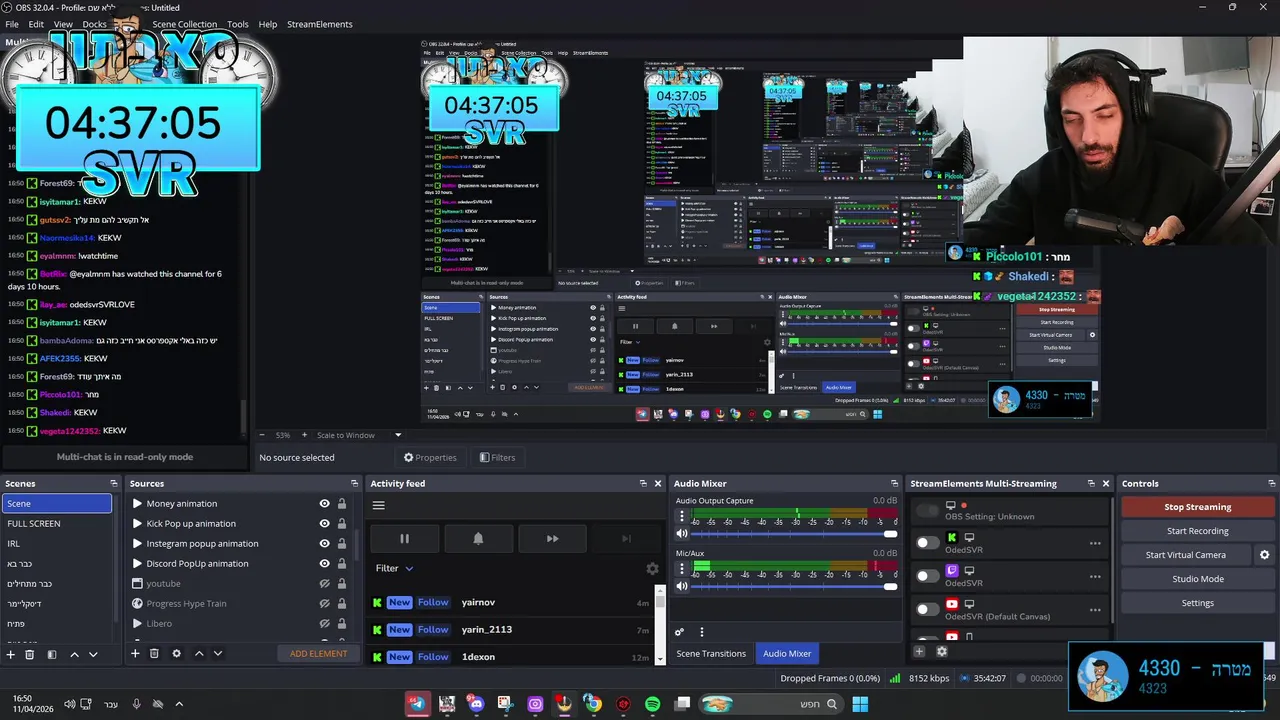Viewport: 1280px width, 720px height.
Task: Expand the Money animation group
Action: tap(137, 504)
